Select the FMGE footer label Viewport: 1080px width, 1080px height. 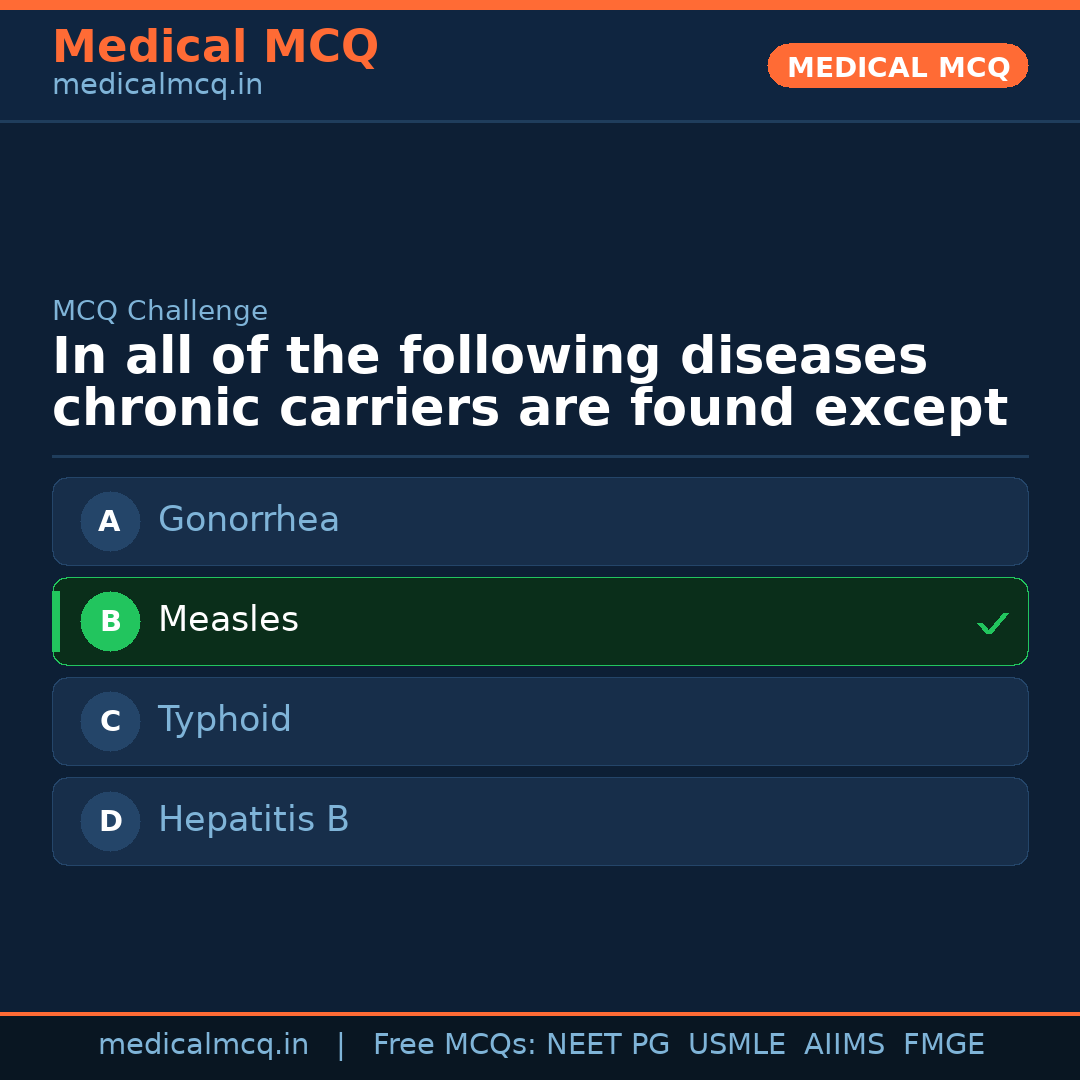[943, 1045]
